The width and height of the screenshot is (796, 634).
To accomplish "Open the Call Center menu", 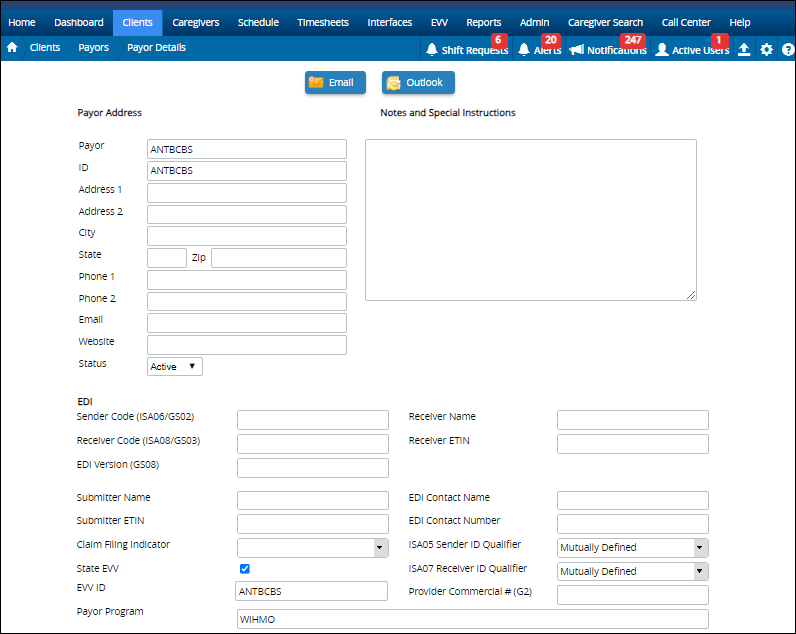I will pyautogui.click(x=686, y=22).
